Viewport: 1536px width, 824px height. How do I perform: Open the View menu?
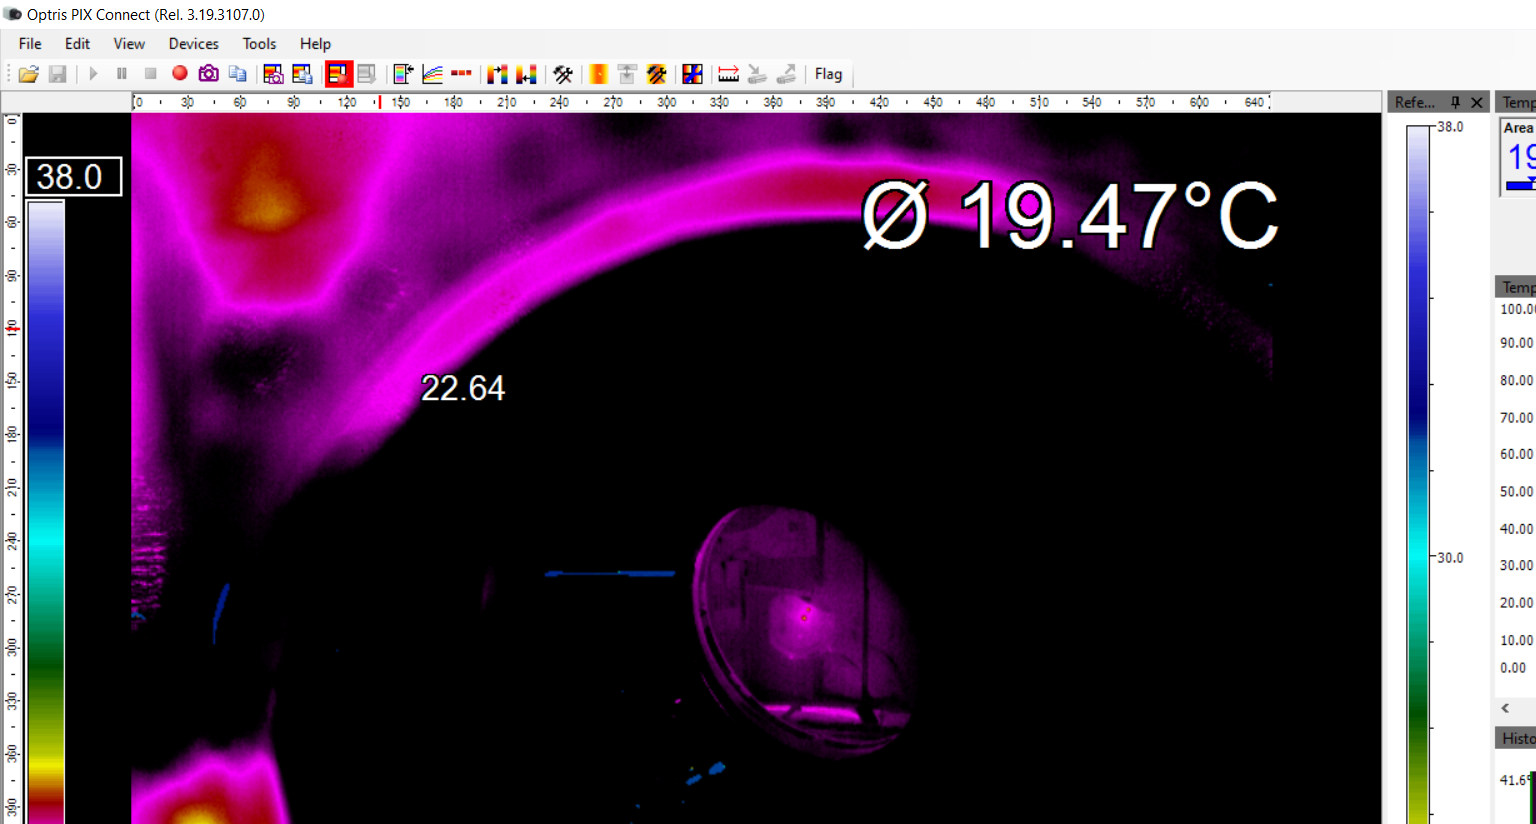(129, 44)
